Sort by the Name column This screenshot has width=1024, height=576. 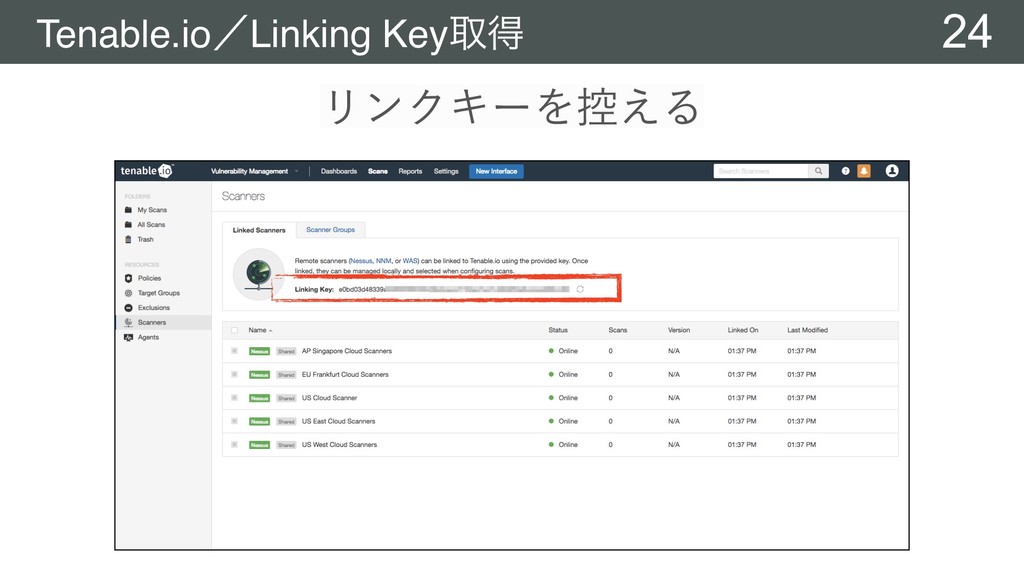click(260, 330)
